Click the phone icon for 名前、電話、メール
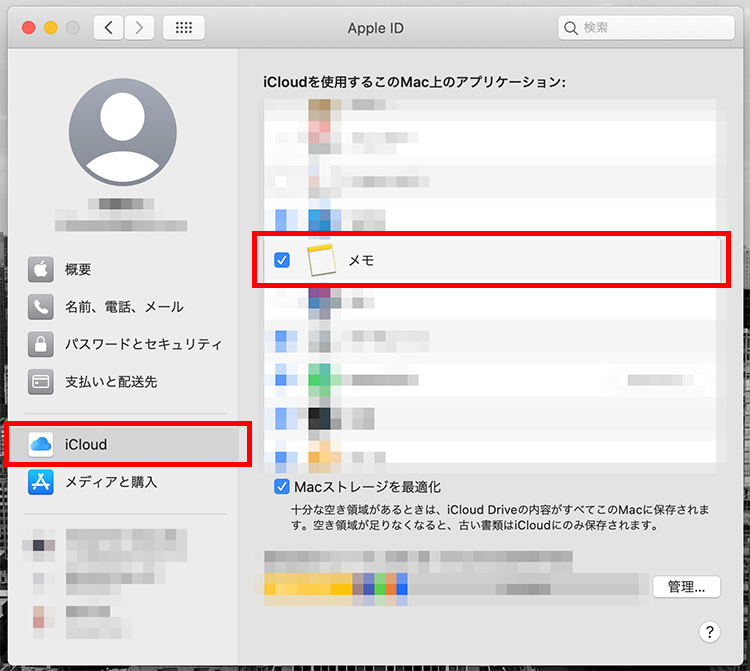 [41, 307]
